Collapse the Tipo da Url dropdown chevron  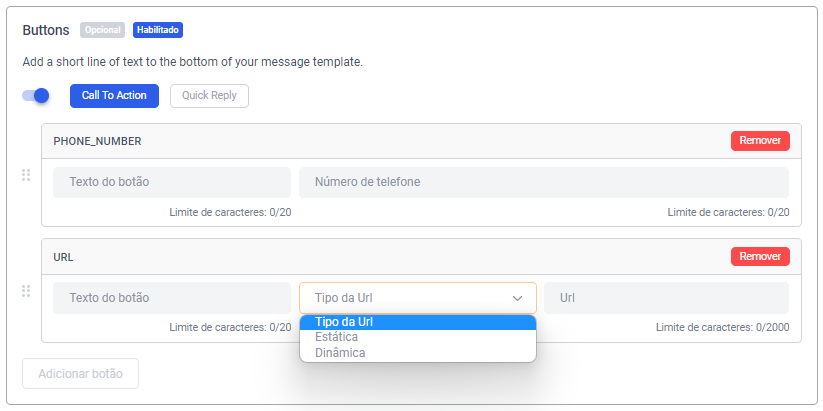[x=518, y=298]
